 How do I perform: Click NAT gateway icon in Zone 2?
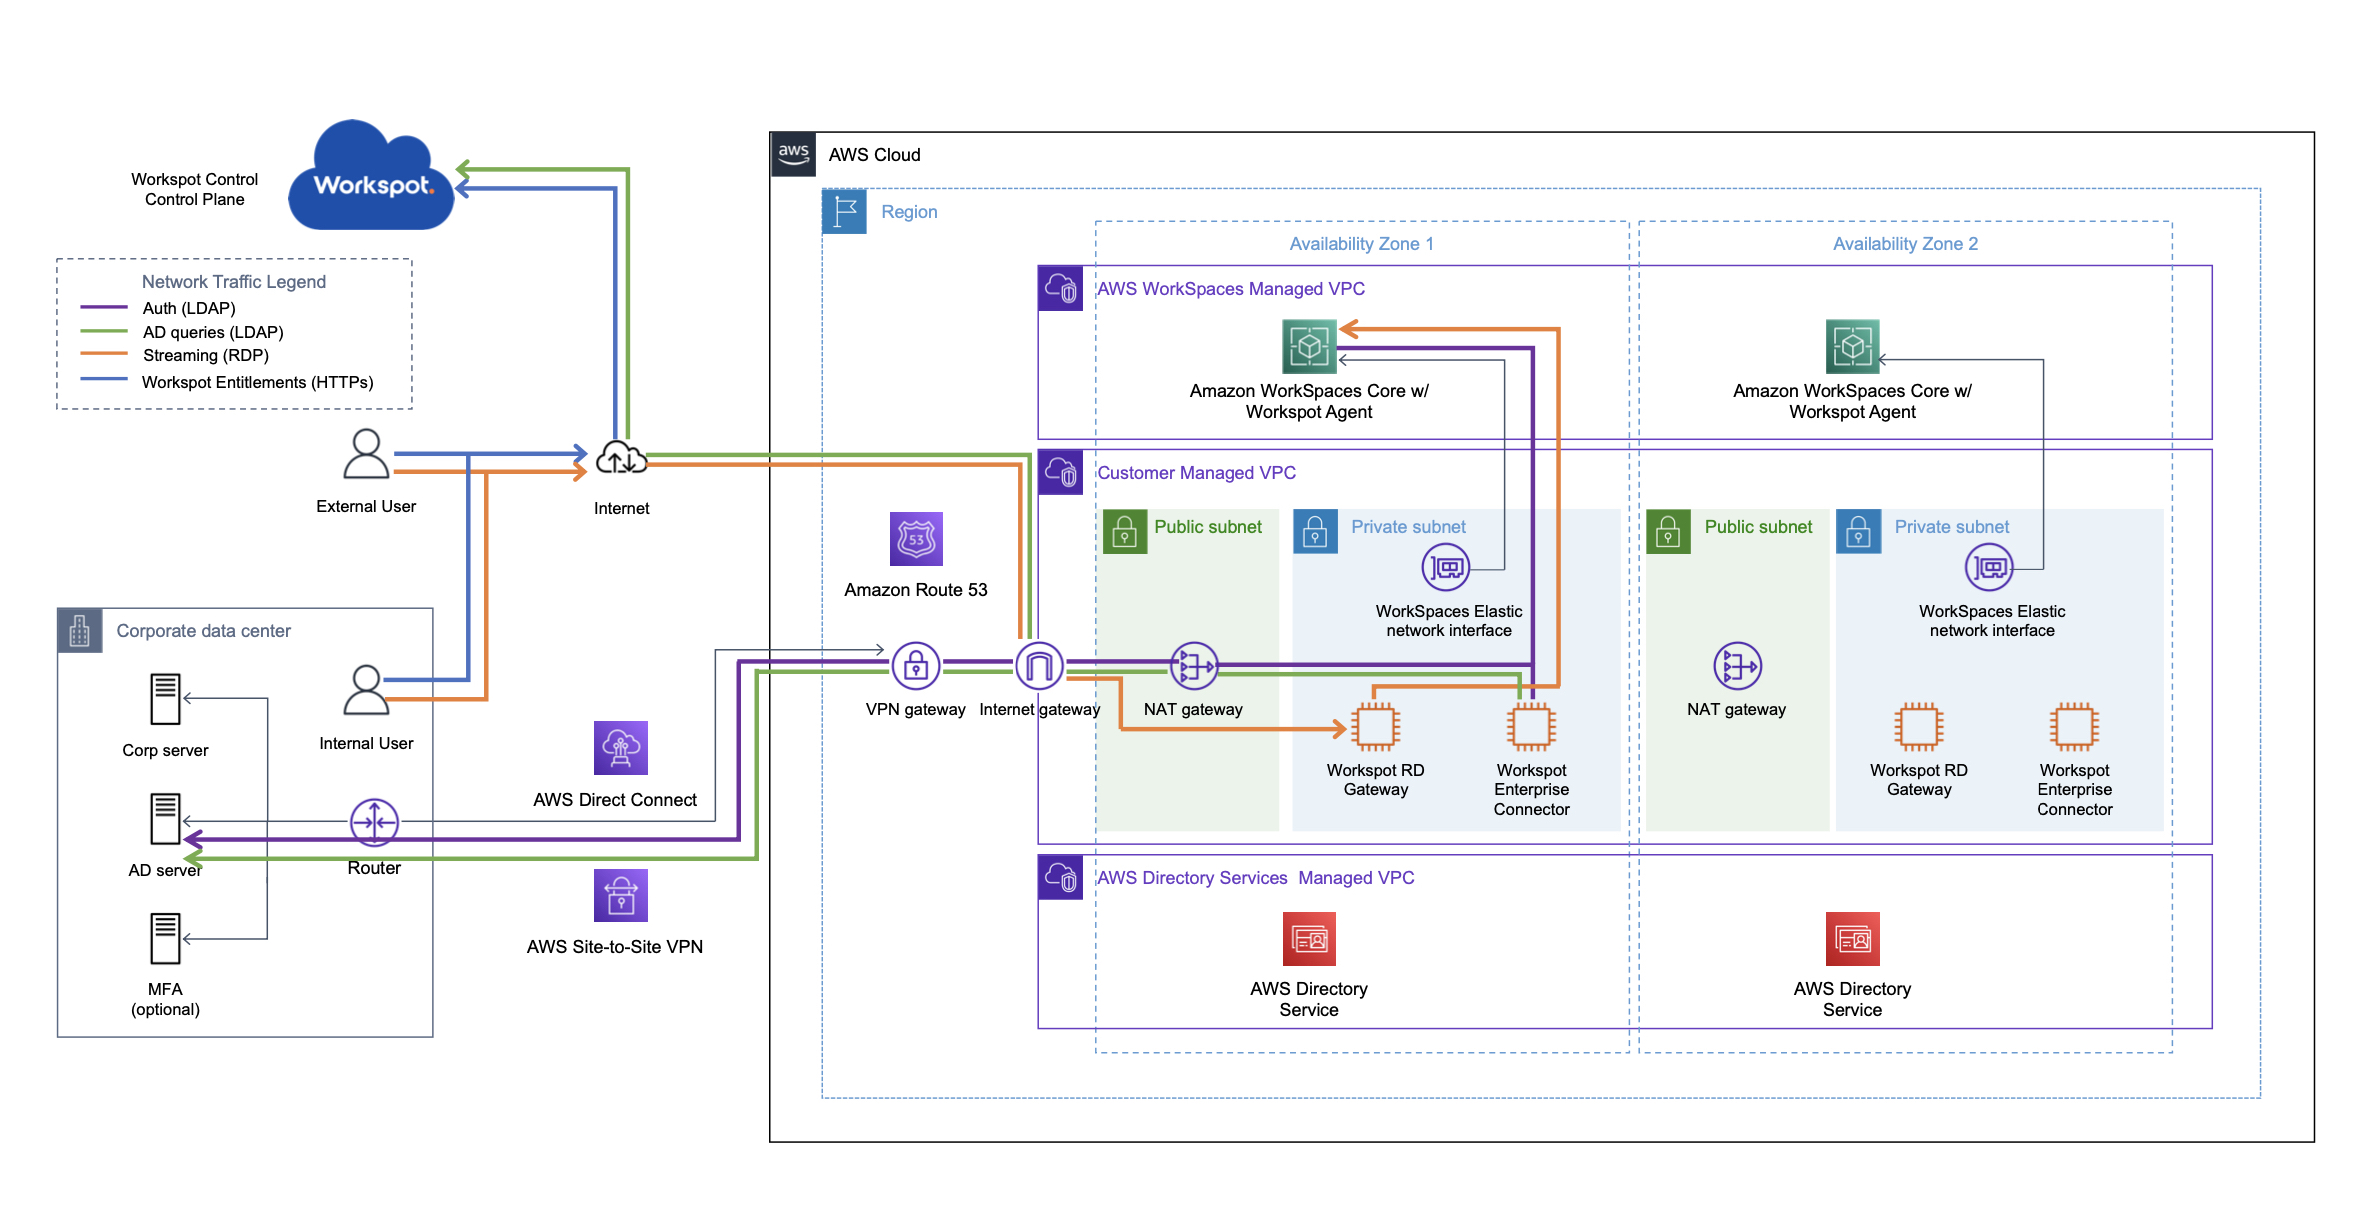pos(1738,667)
